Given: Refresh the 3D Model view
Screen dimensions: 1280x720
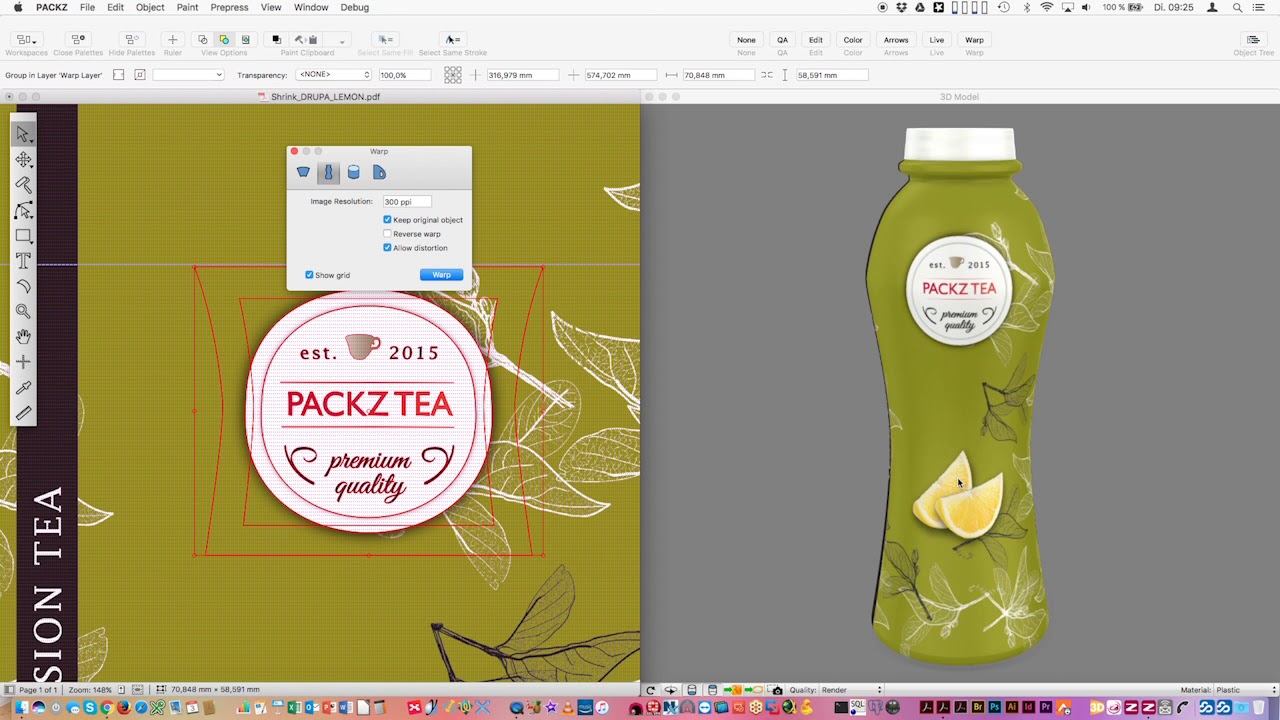Looking at the screenshot, I should [650, 690].
